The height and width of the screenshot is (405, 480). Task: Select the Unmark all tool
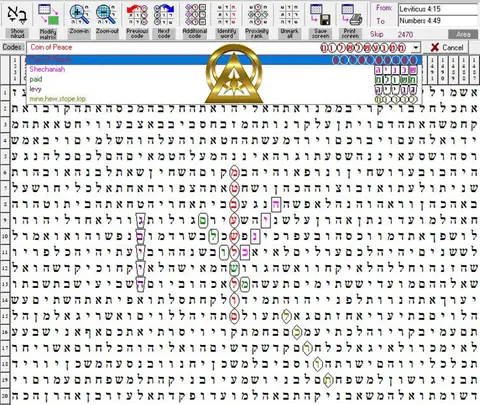click(x=289, y=14)
